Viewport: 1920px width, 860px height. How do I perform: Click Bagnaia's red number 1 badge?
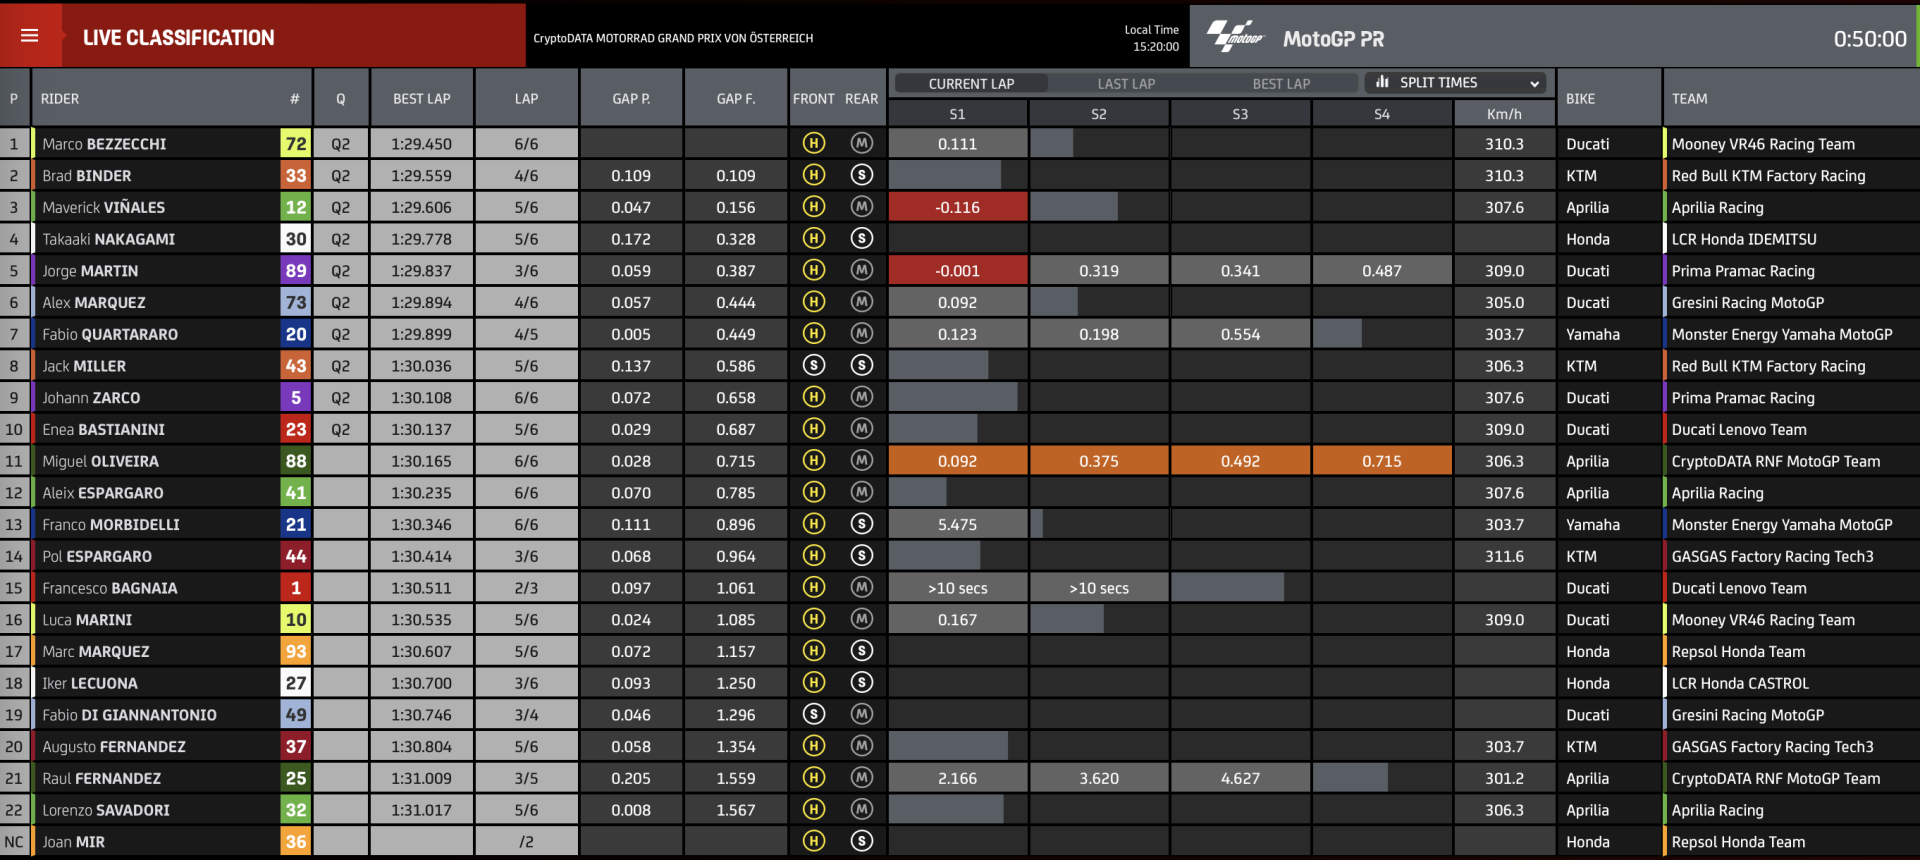pos(296,588)
